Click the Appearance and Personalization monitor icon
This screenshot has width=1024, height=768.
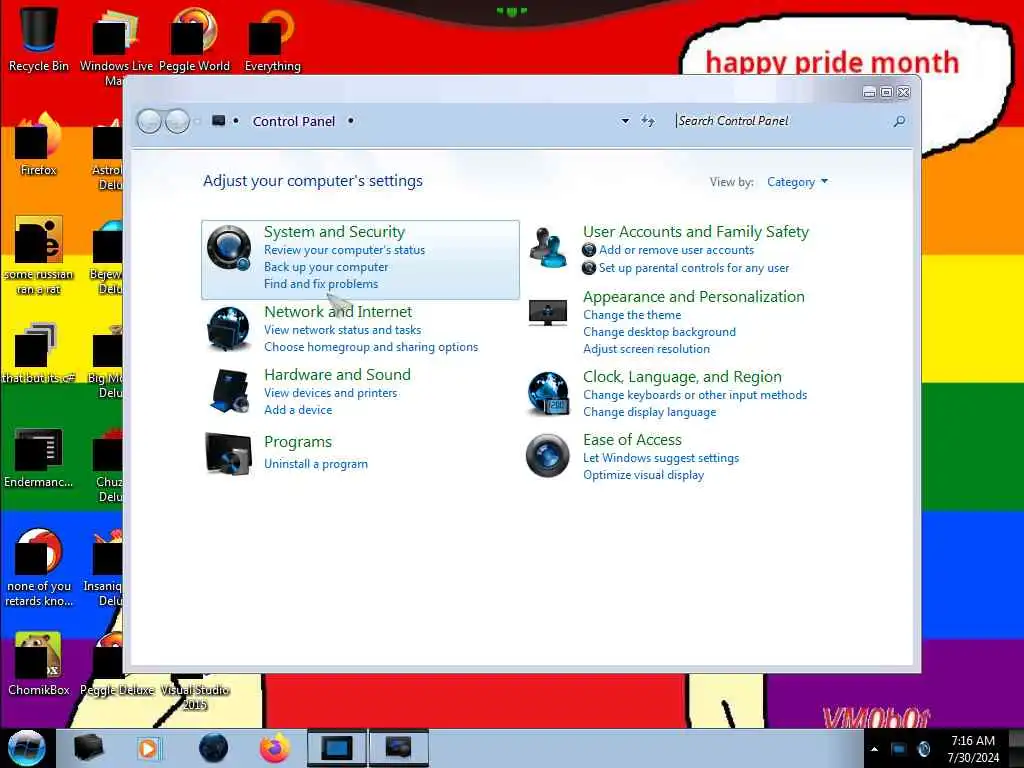tap(547, 313)
